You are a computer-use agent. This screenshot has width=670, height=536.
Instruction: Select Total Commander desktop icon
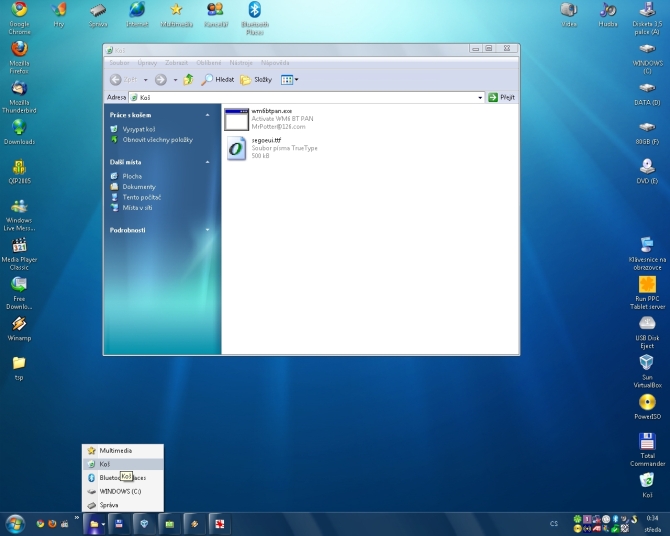pyautogui.click(x=647, y=444)
